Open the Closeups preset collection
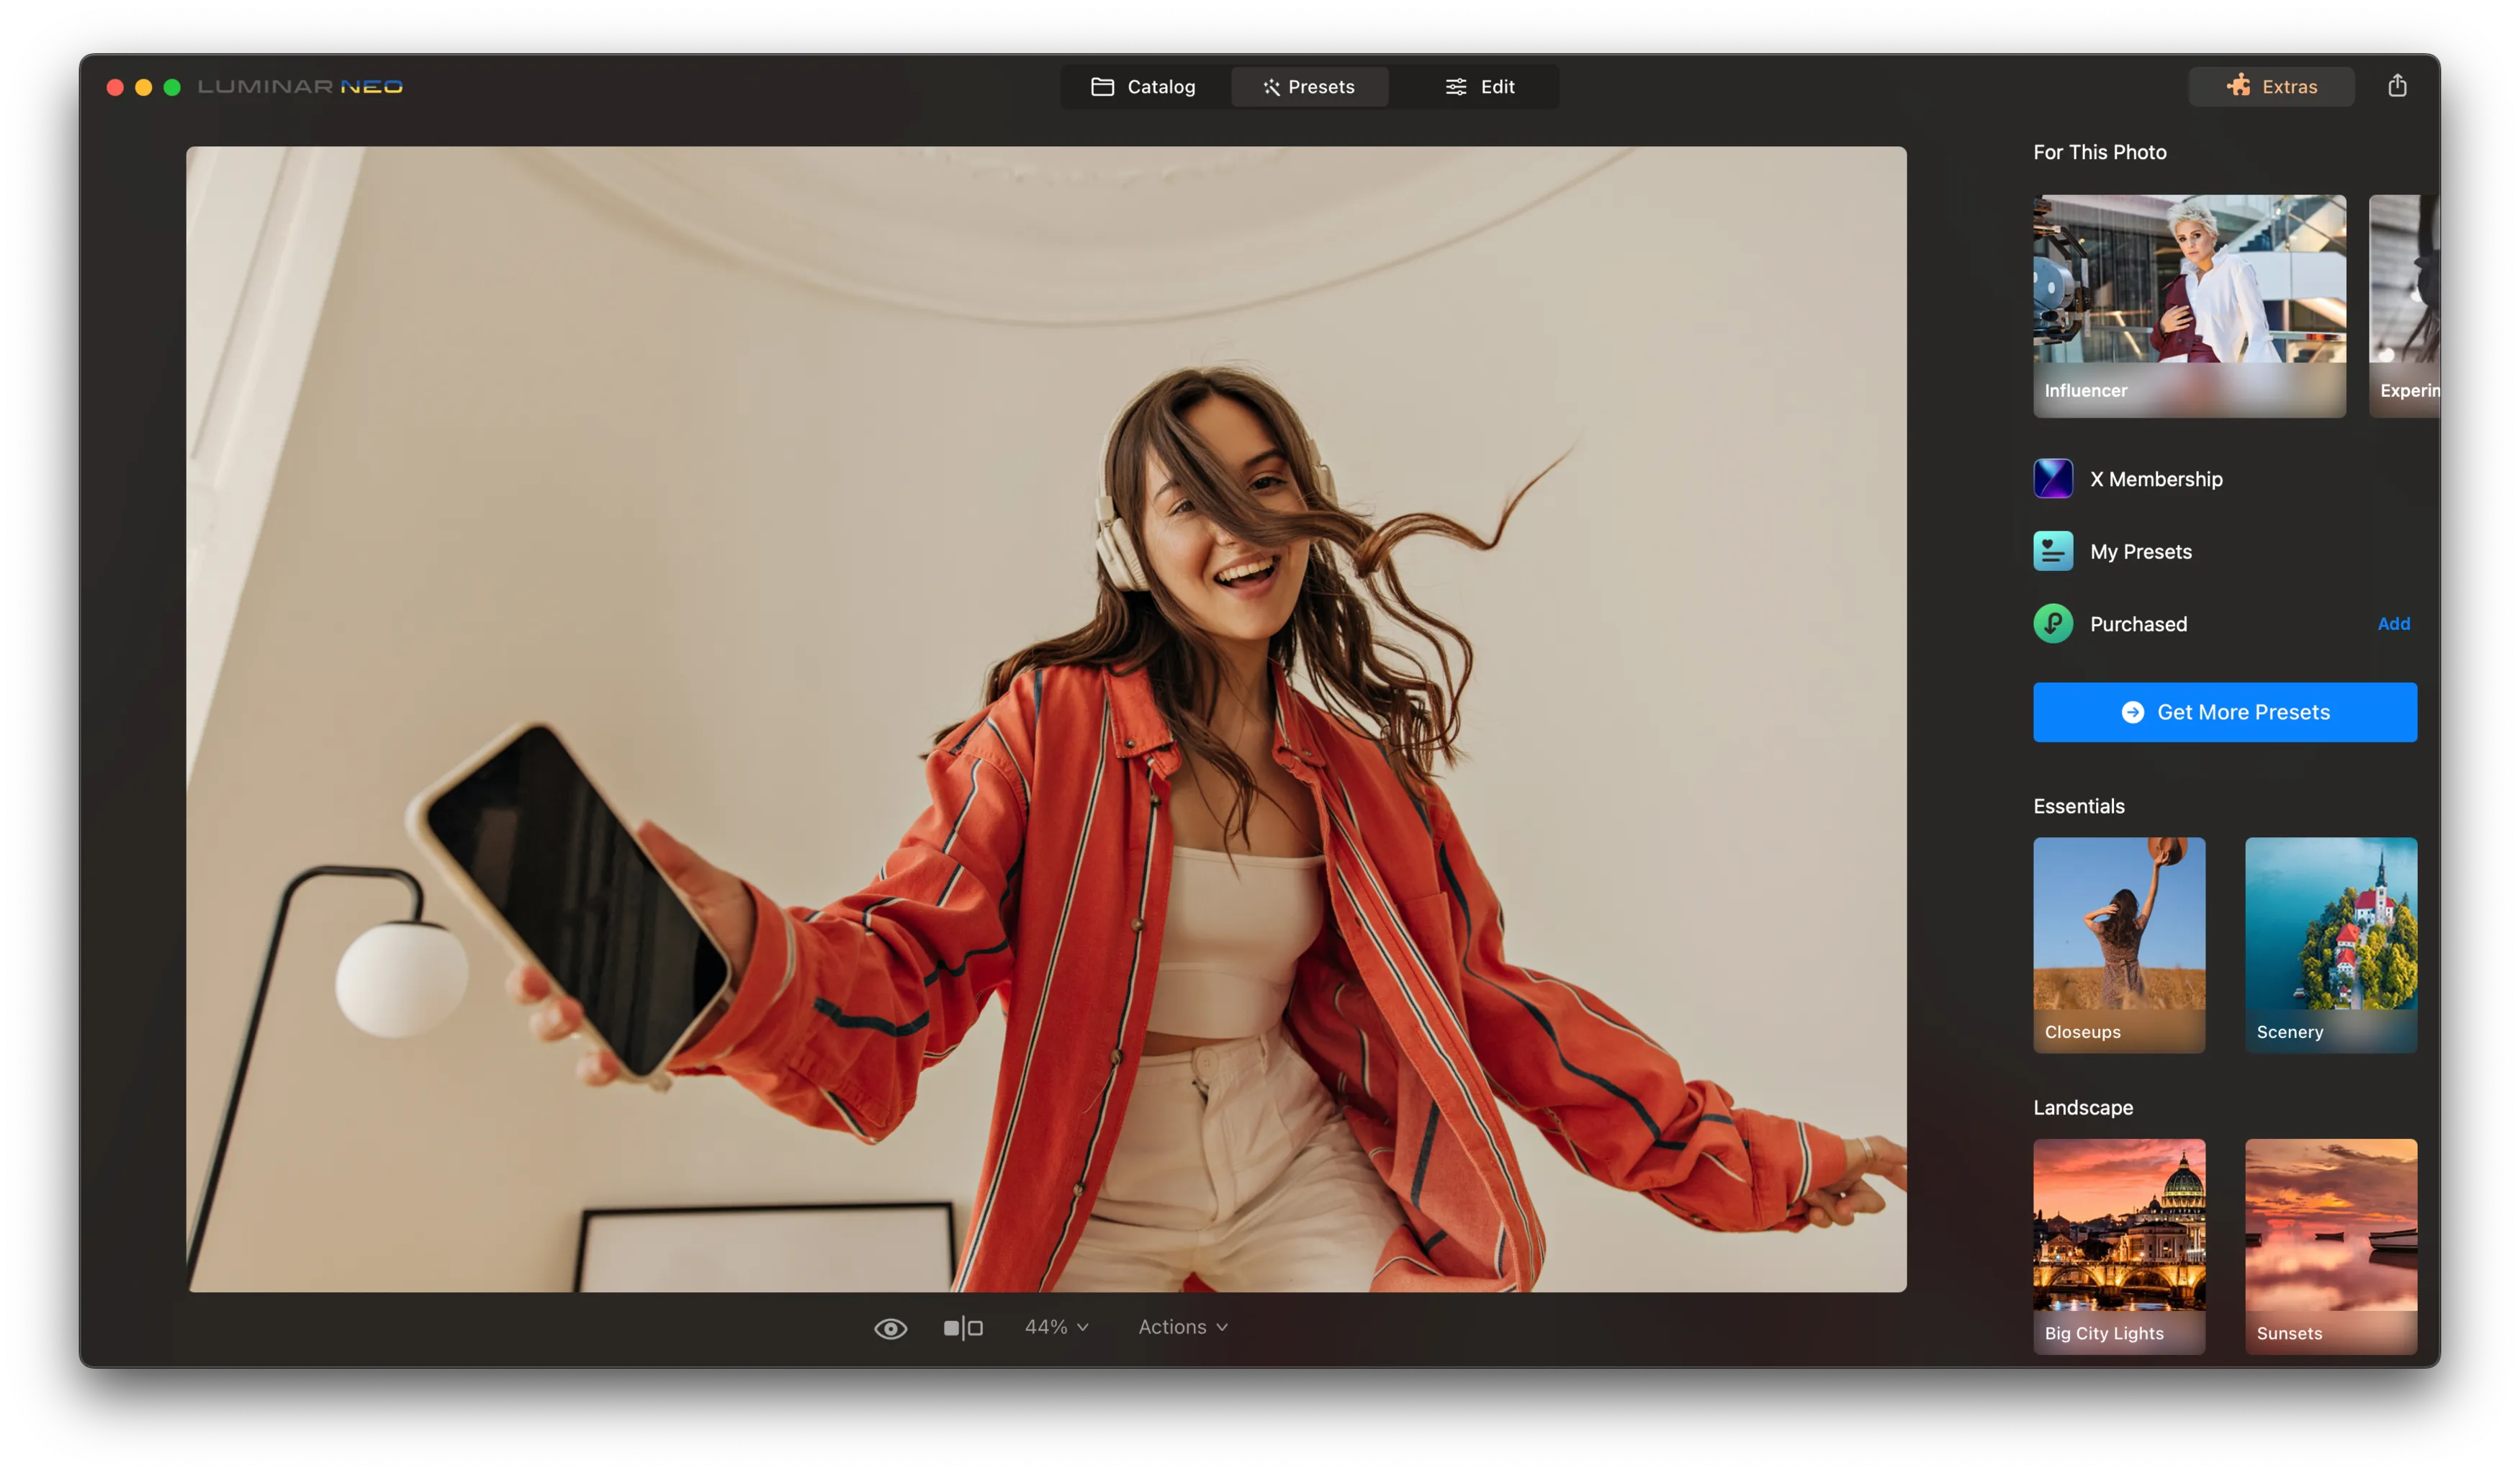The image size is (2520, 1473). 2119,944
